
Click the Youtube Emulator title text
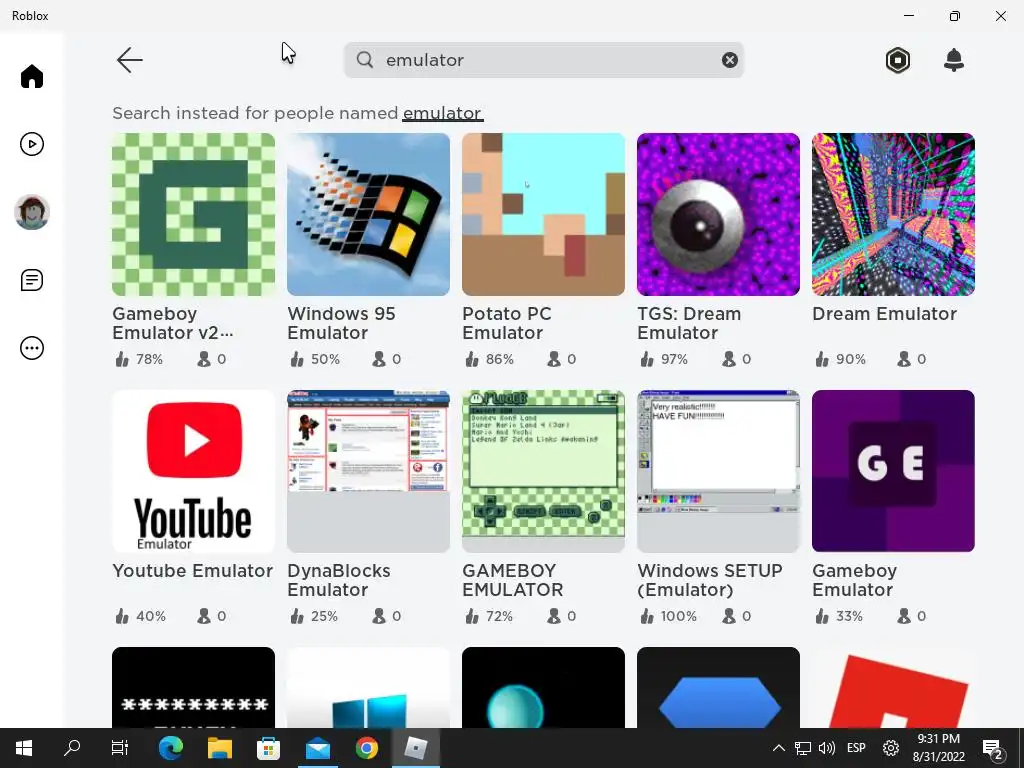[x=193, y=571]
